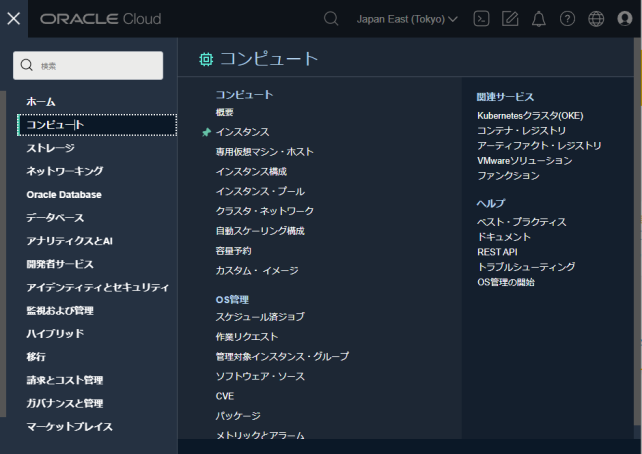Image resolution: width=642 pixels, height=454 pixels.
Task: Open 容量予約 link
Action: pyautogui.click(x=233, y=251)
